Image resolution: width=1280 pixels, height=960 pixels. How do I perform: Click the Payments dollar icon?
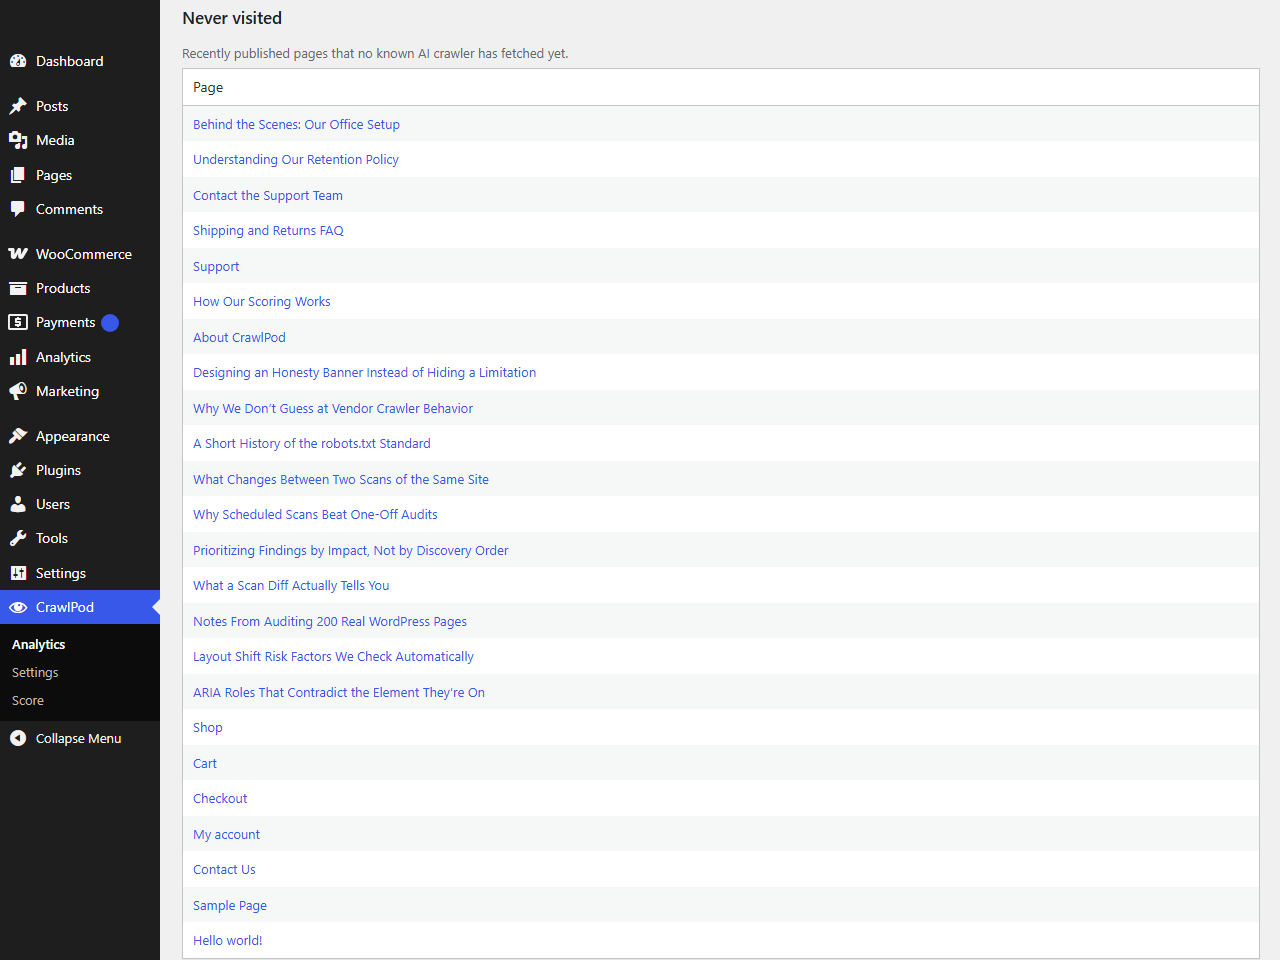pyautogui.click(x=18, y=322)
